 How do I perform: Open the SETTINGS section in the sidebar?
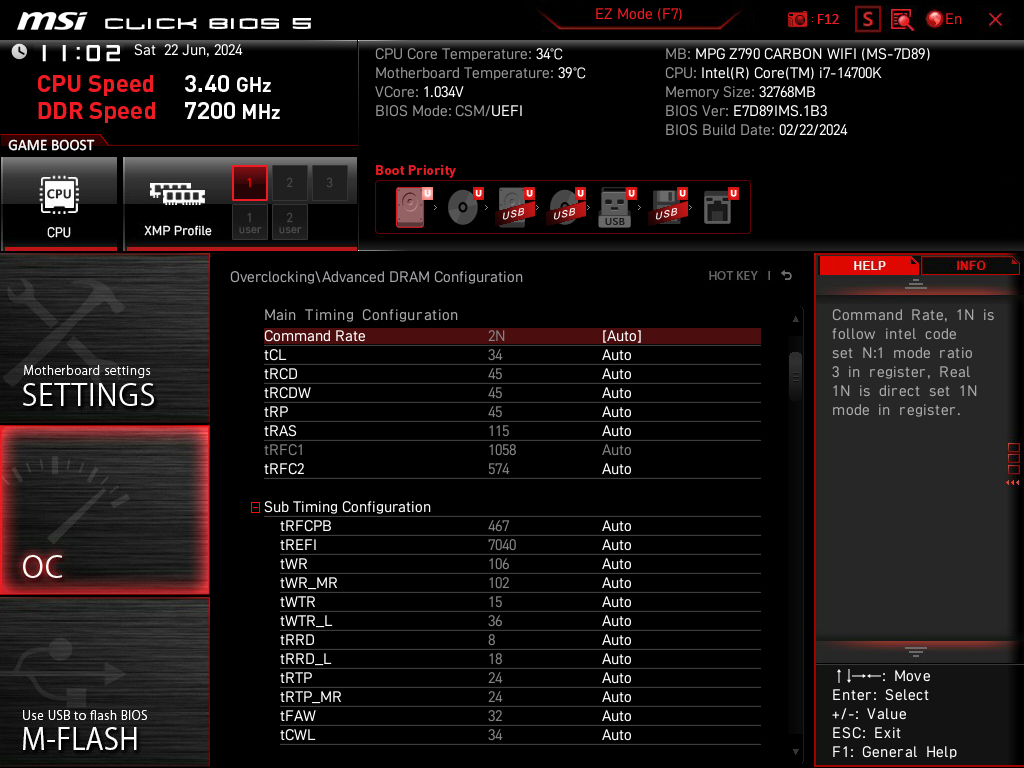pyautogui.click(x=104, y=340)
